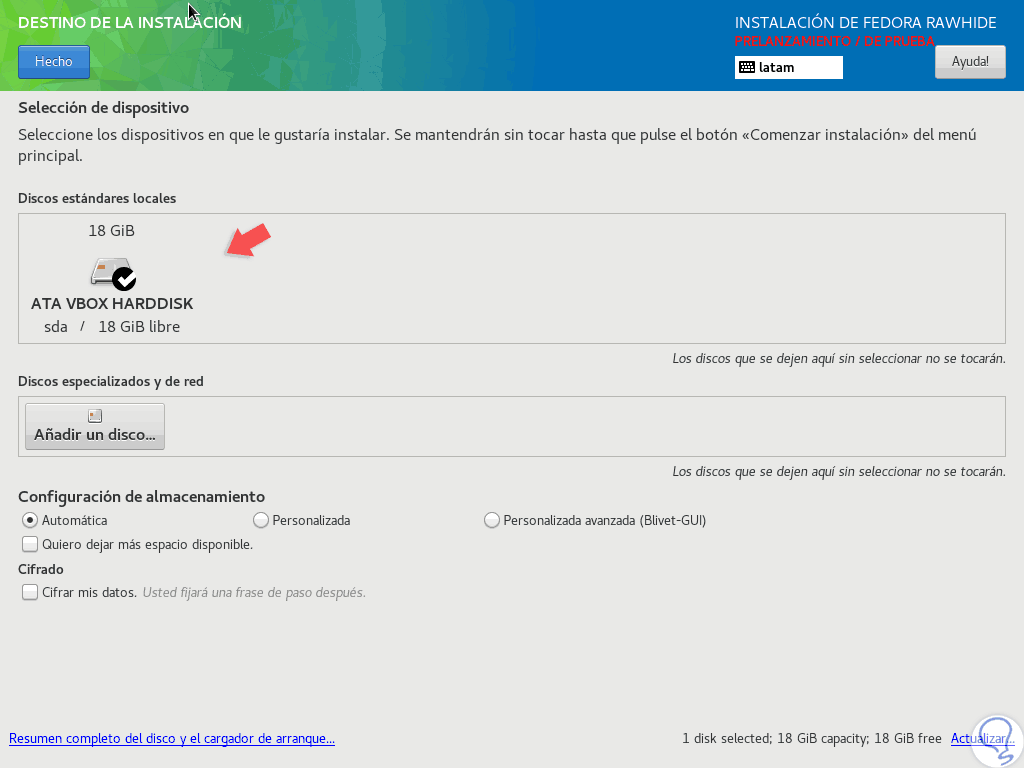Click the Cifrado section heading
The width and height of the screenshot is (1024, 768).
[x=40, y=569]
